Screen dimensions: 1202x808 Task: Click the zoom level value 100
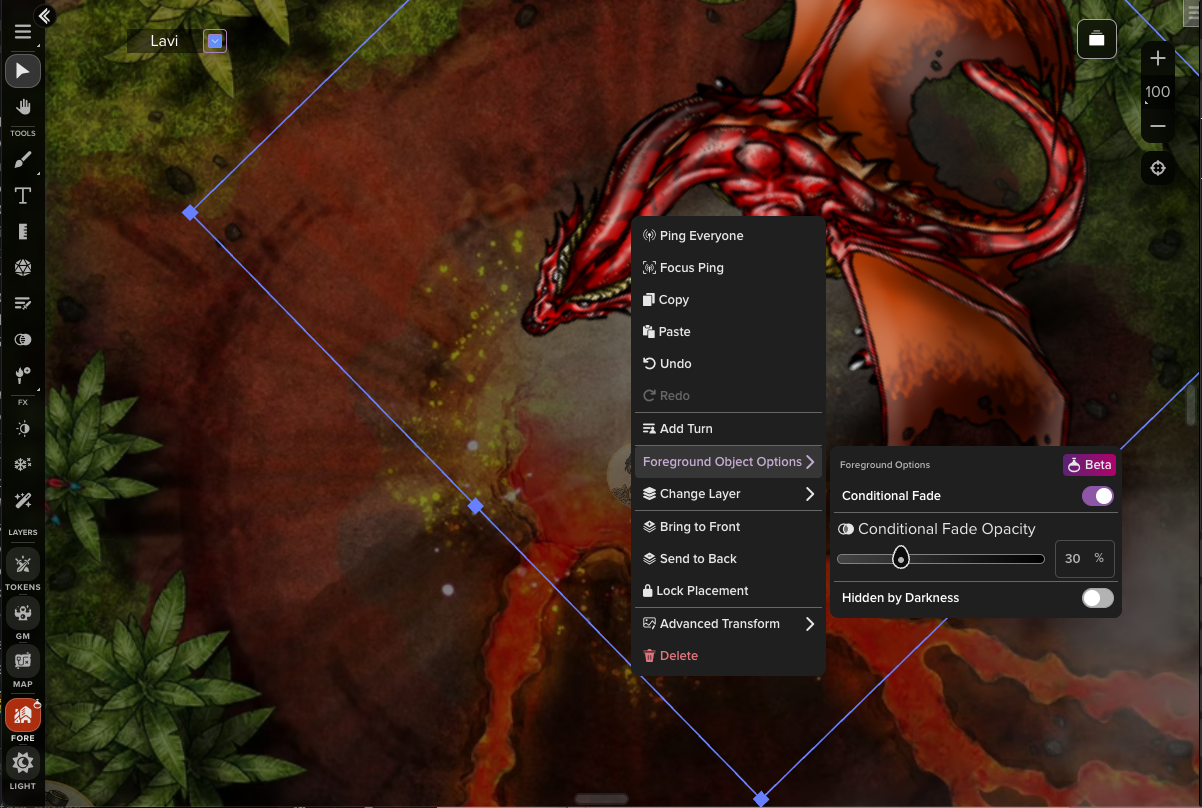(x=1158, y=92)
